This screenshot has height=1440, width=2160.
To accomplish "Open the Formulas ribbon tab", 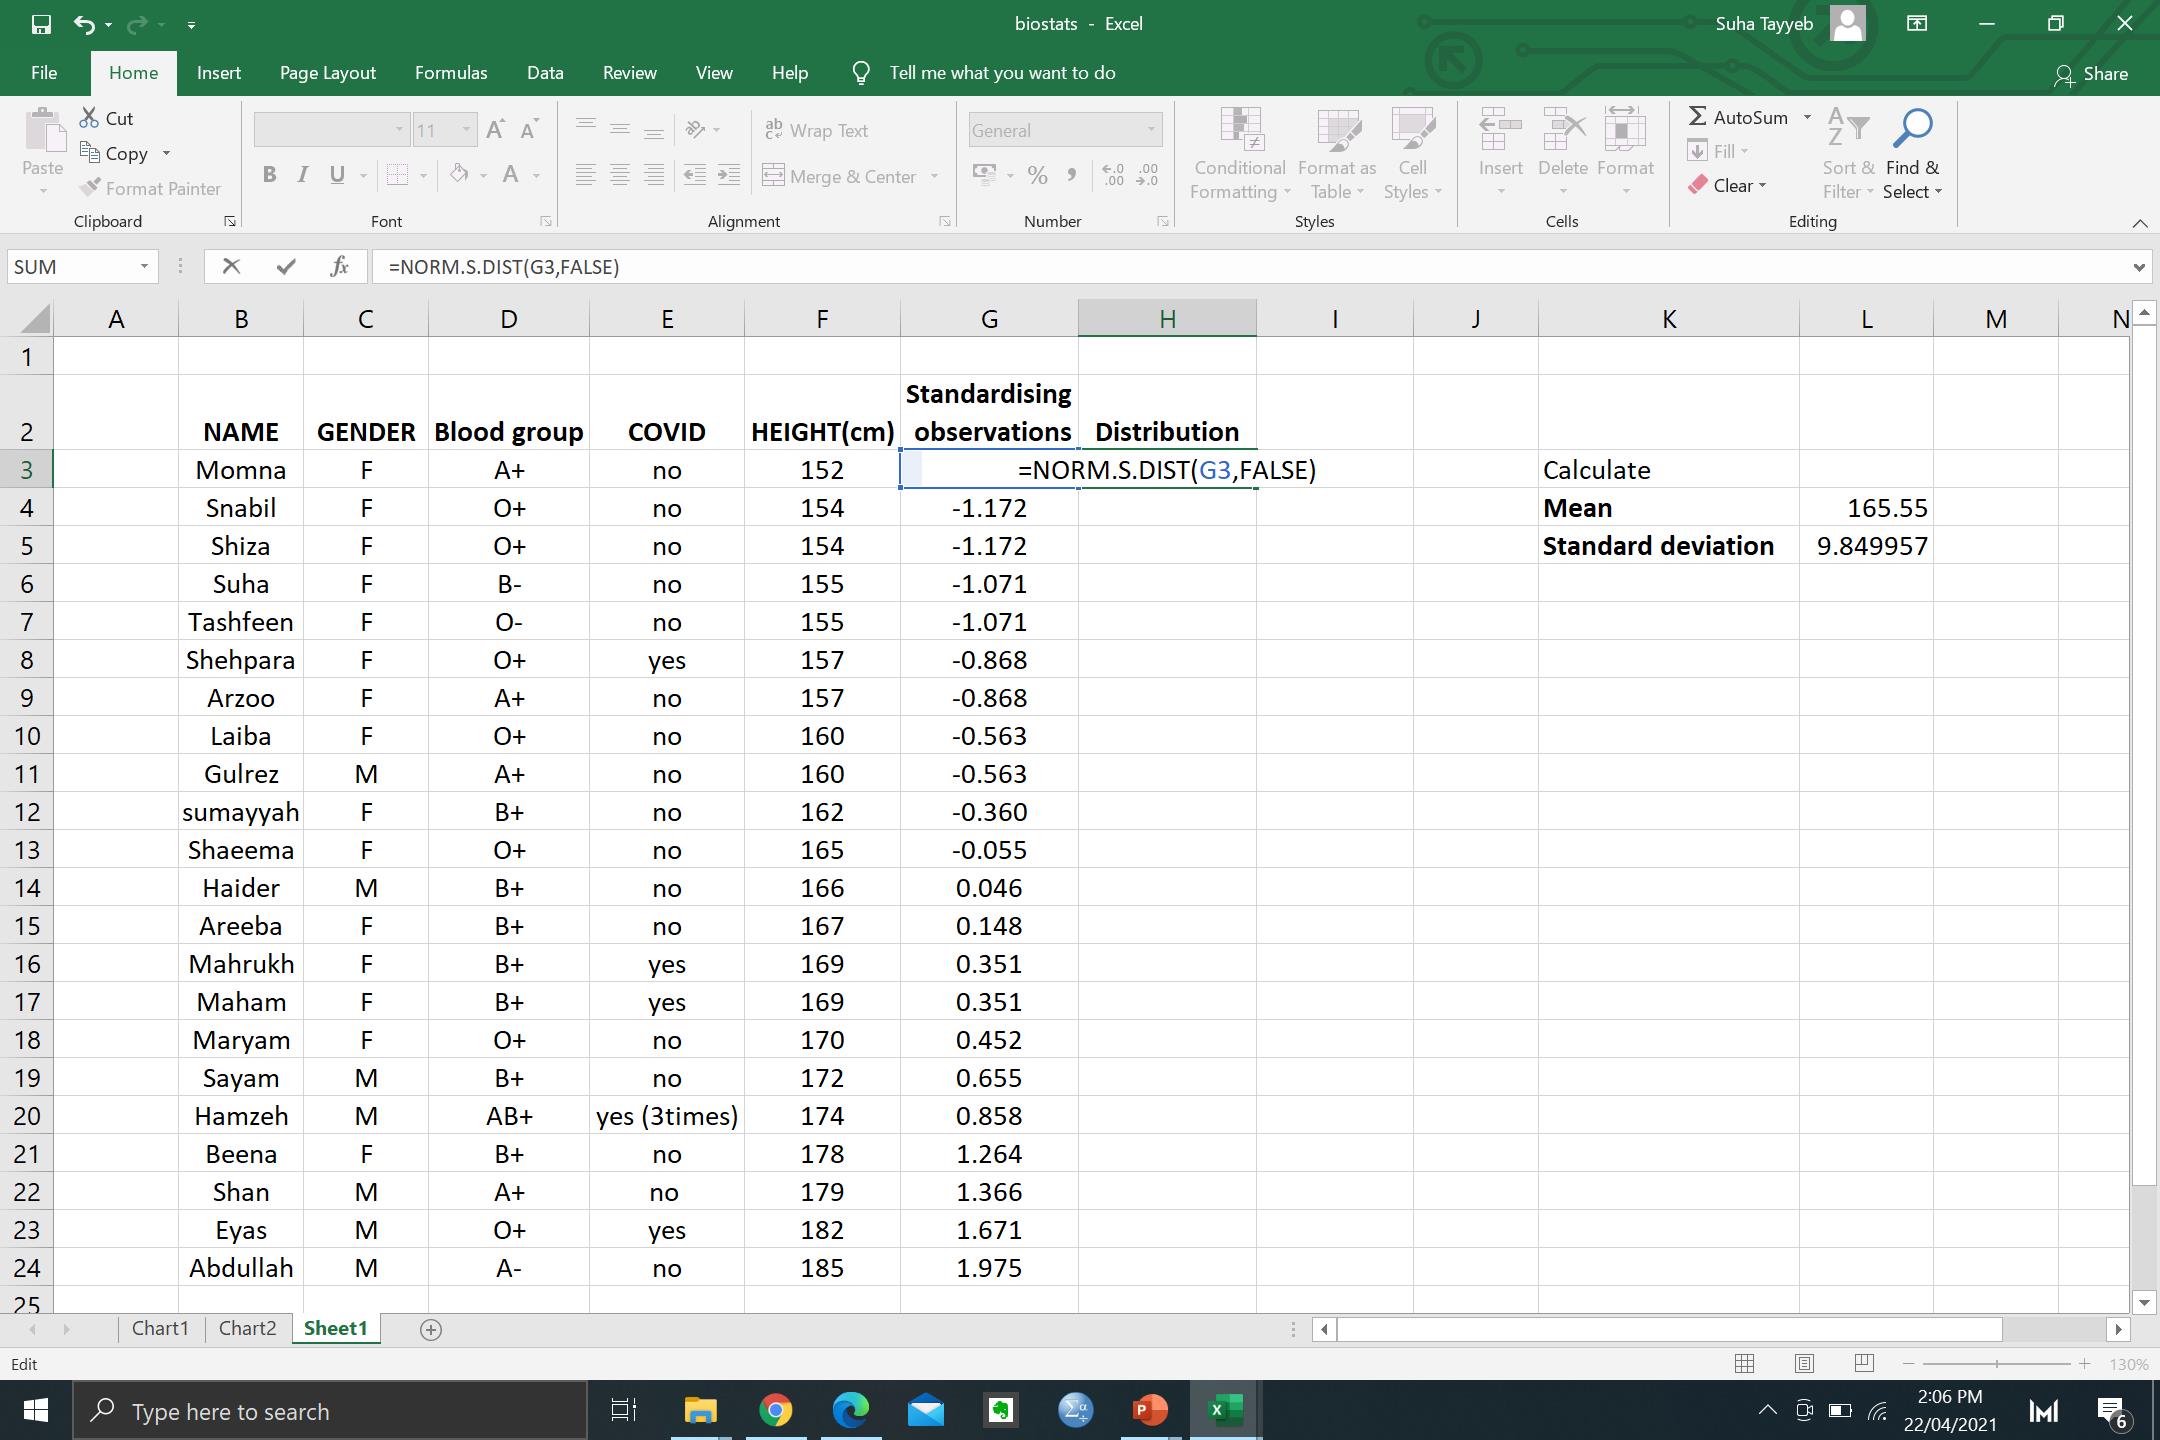I will coord(451,73).
